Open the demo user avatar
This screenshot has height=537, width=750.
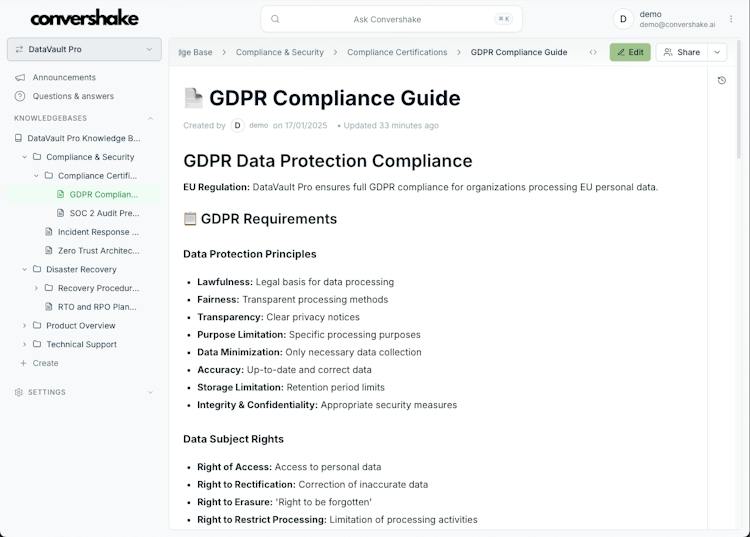(623, 19)
